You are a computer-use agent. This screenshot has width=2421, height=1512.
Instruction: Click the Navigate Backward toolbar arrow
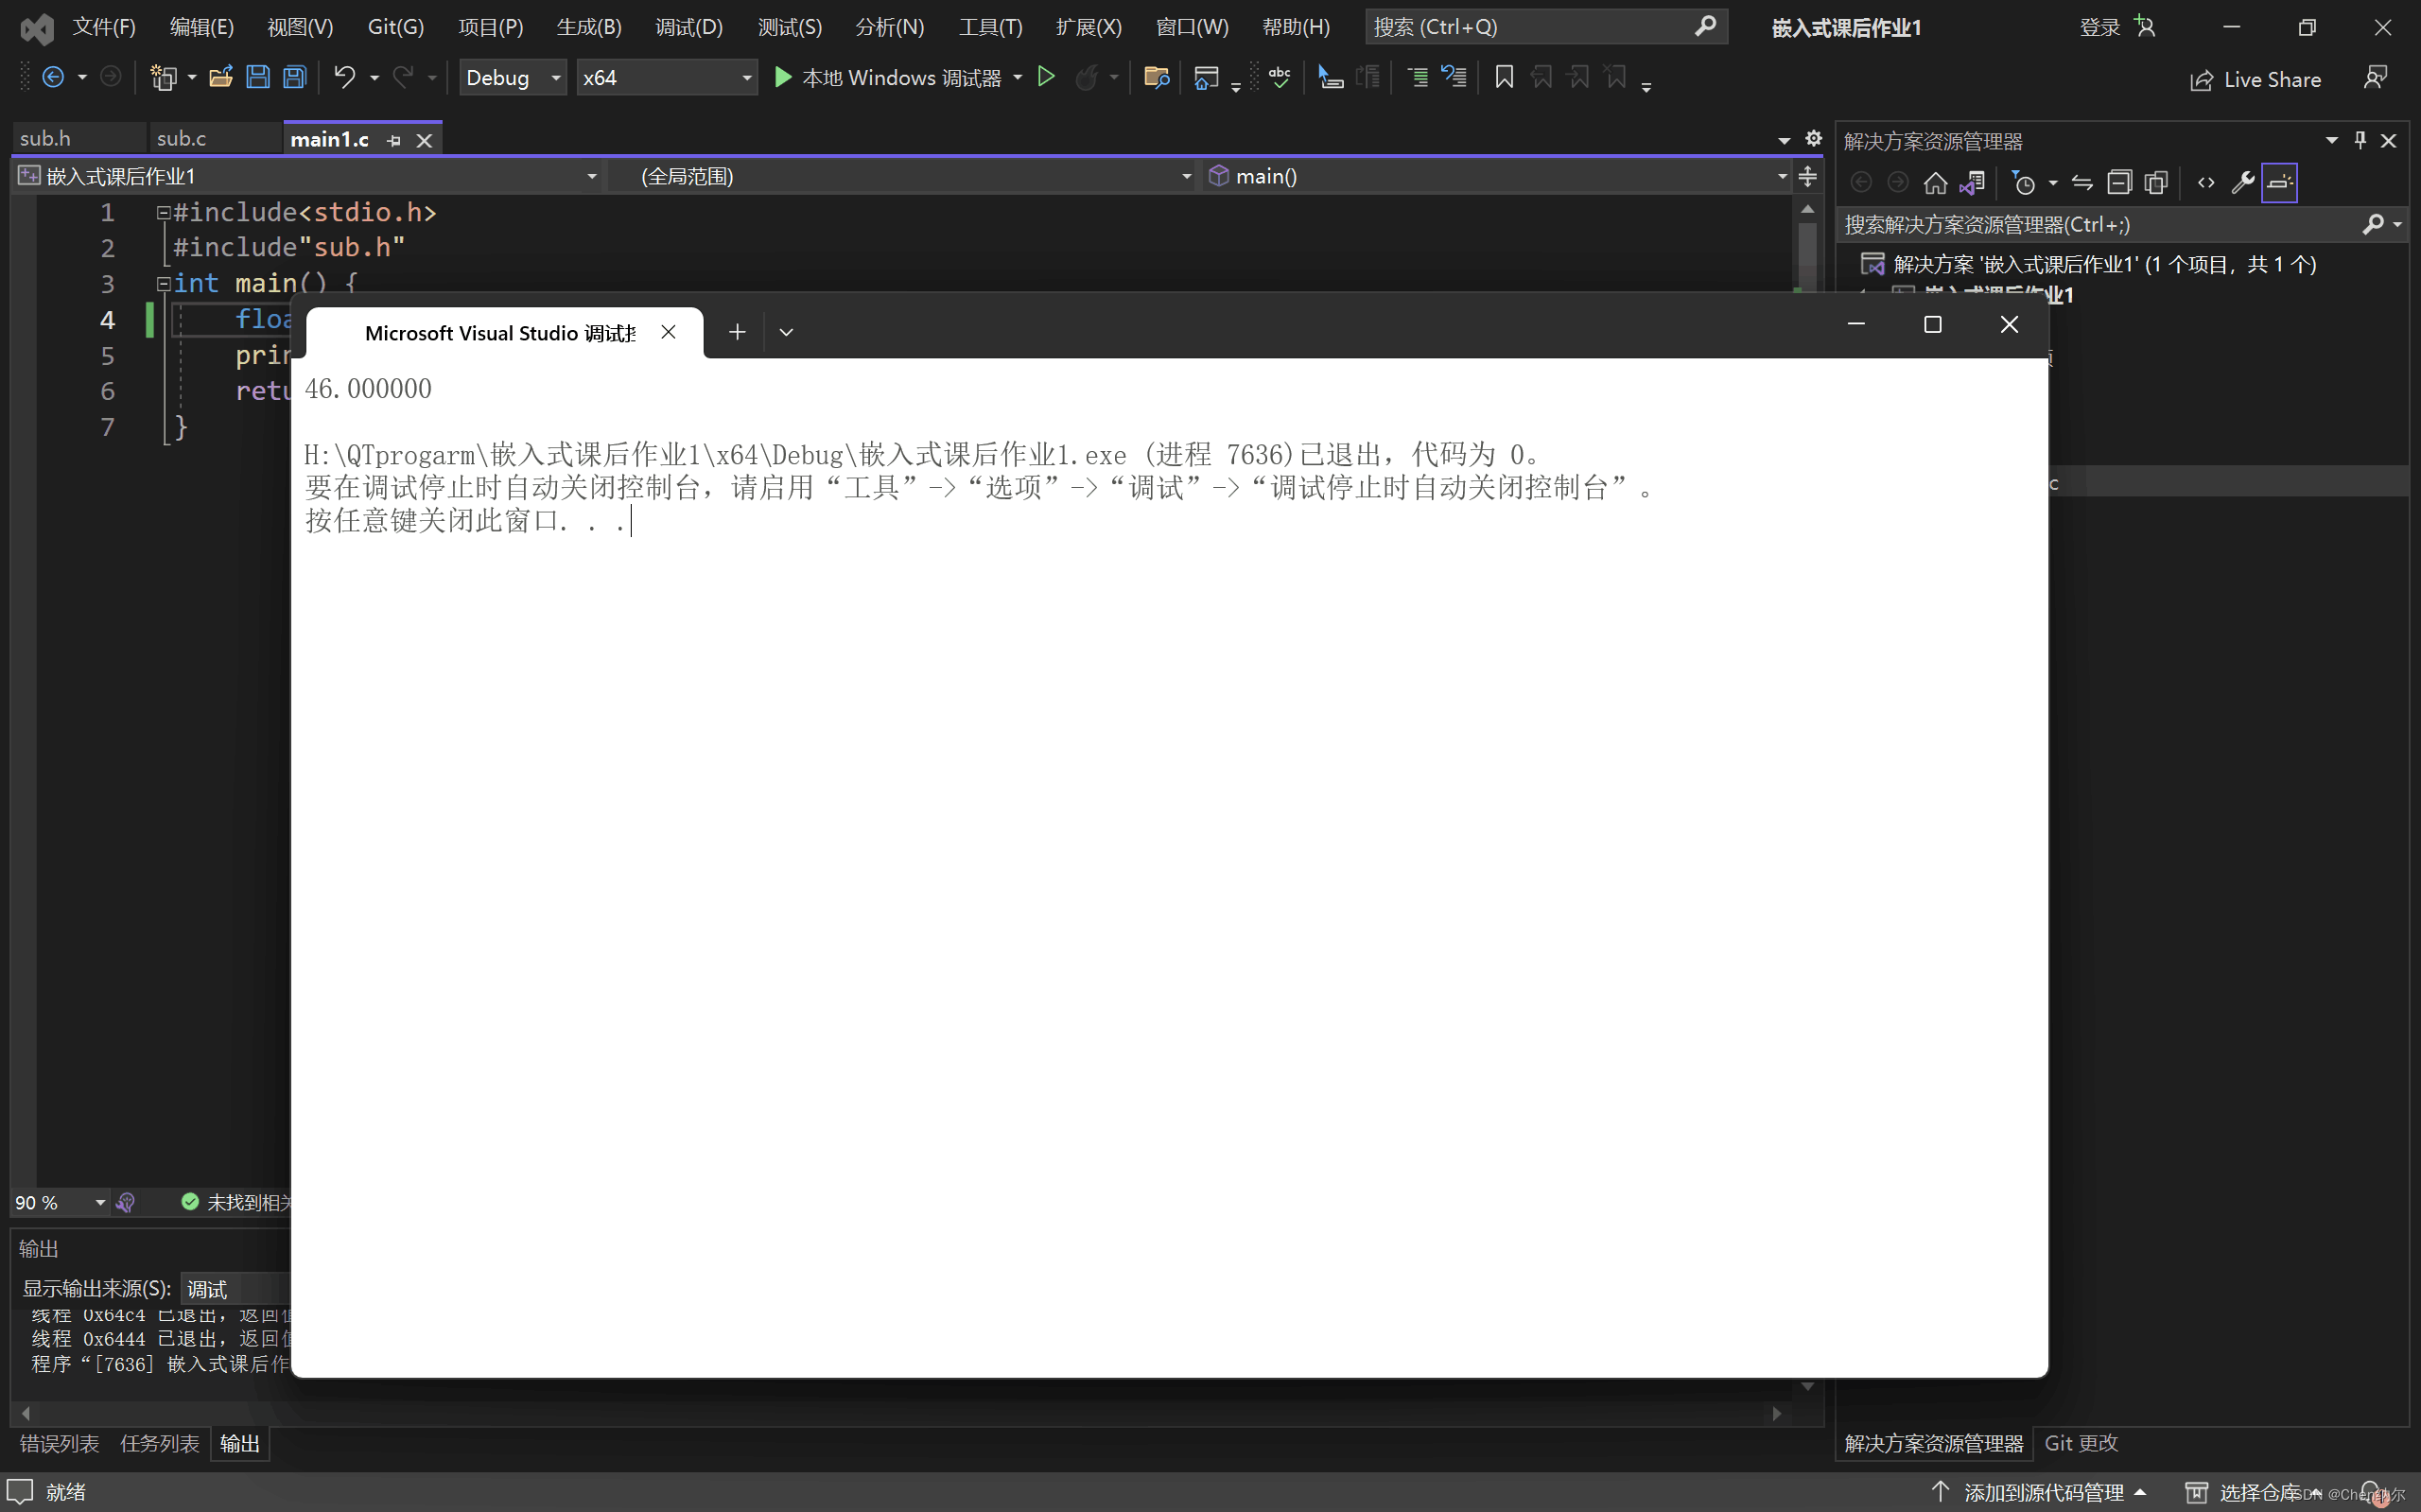pos(53,77)
